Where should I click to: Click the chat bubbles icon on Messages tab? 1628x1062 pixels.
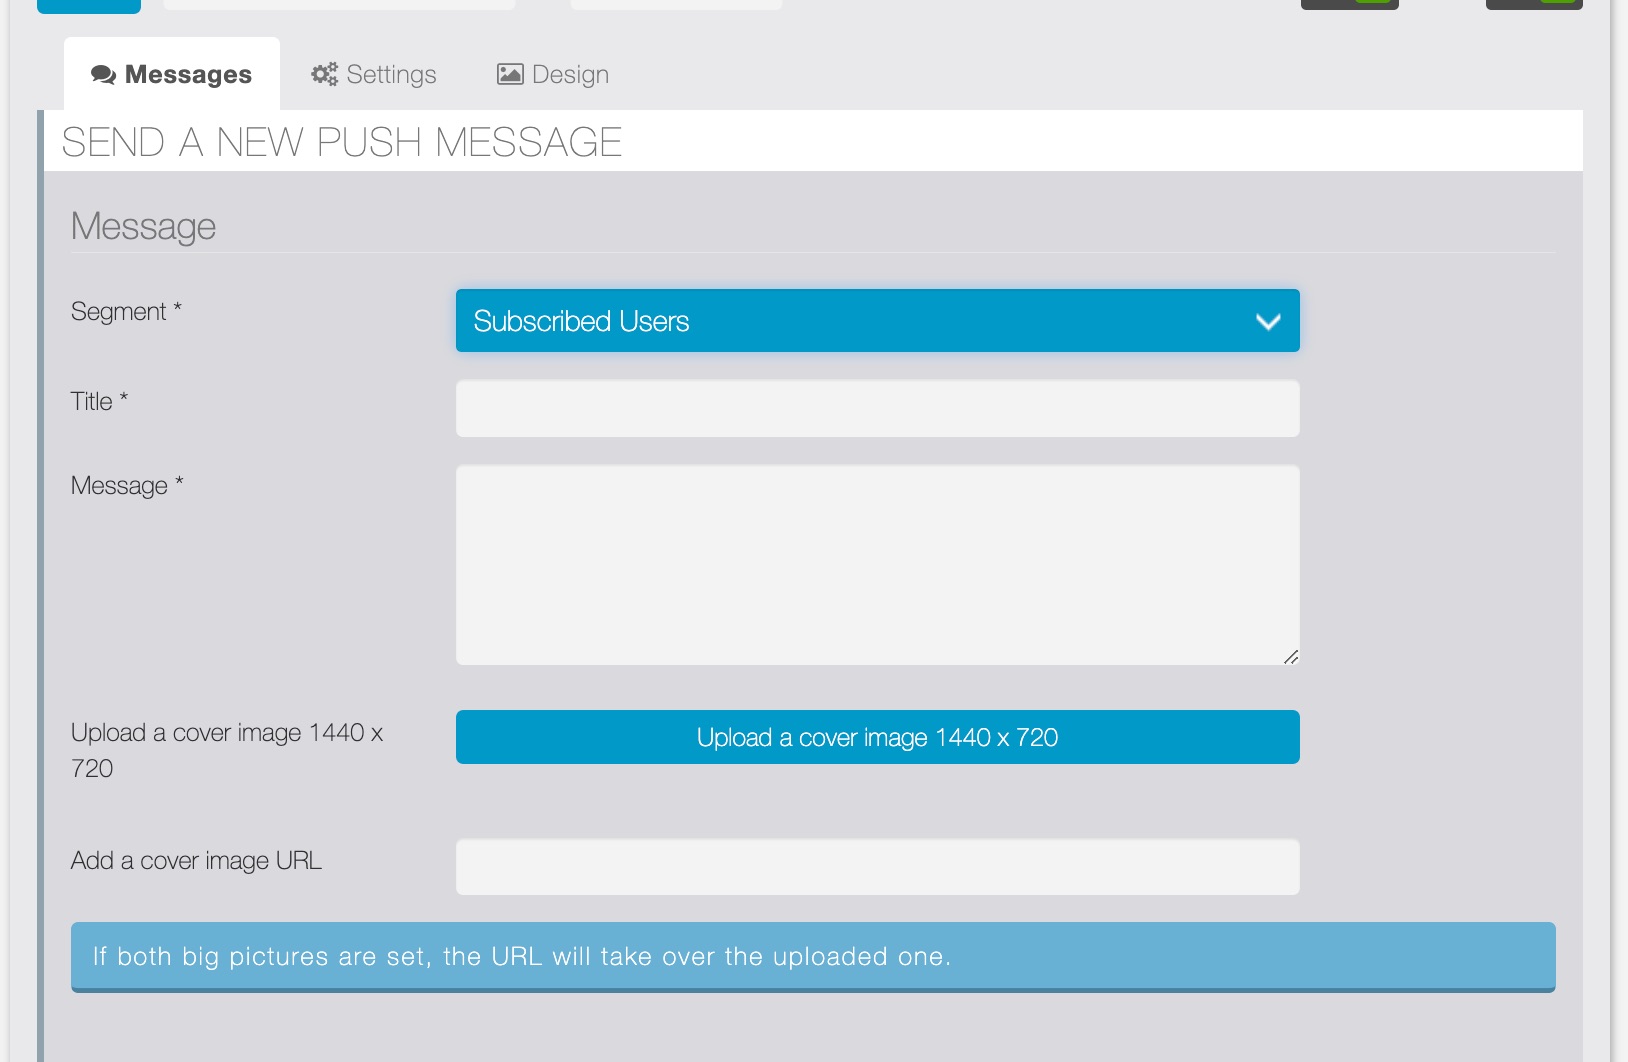coord(103,75)
